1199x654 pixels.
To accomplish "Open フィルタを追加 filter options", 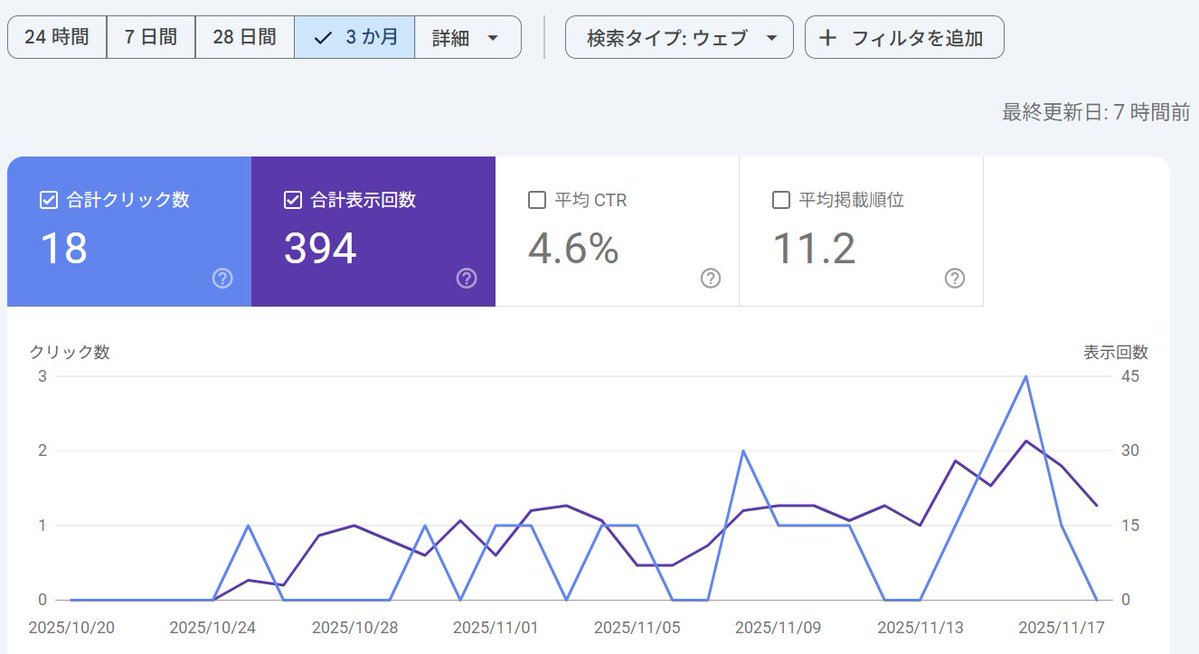I will click(x=904, y=37).
